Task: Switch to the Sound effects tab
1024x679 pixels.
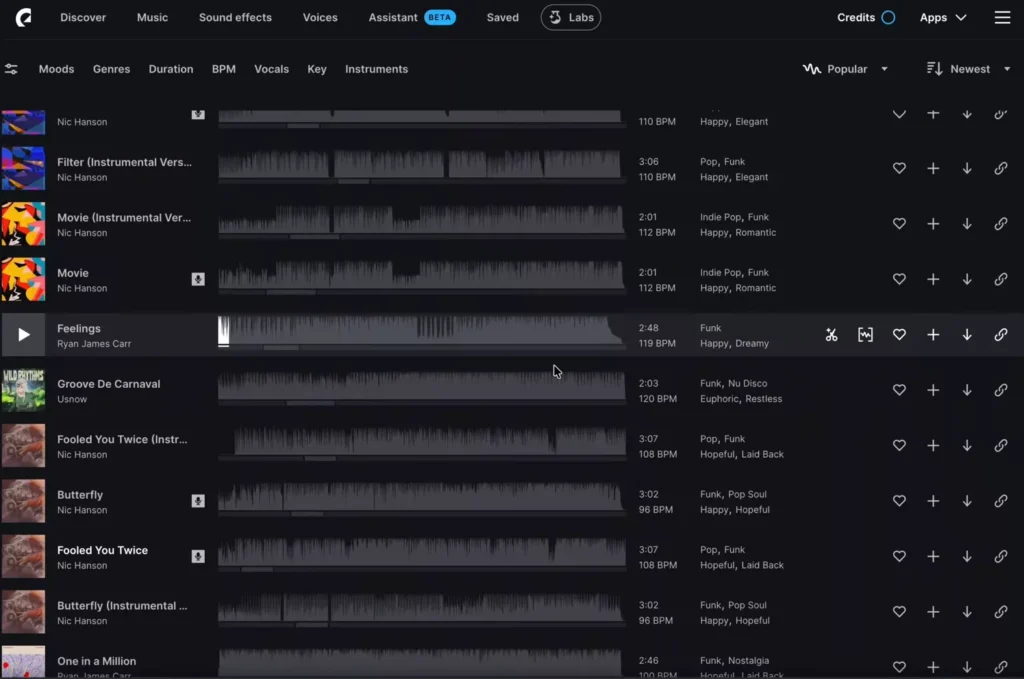Action: coord(235,17)
